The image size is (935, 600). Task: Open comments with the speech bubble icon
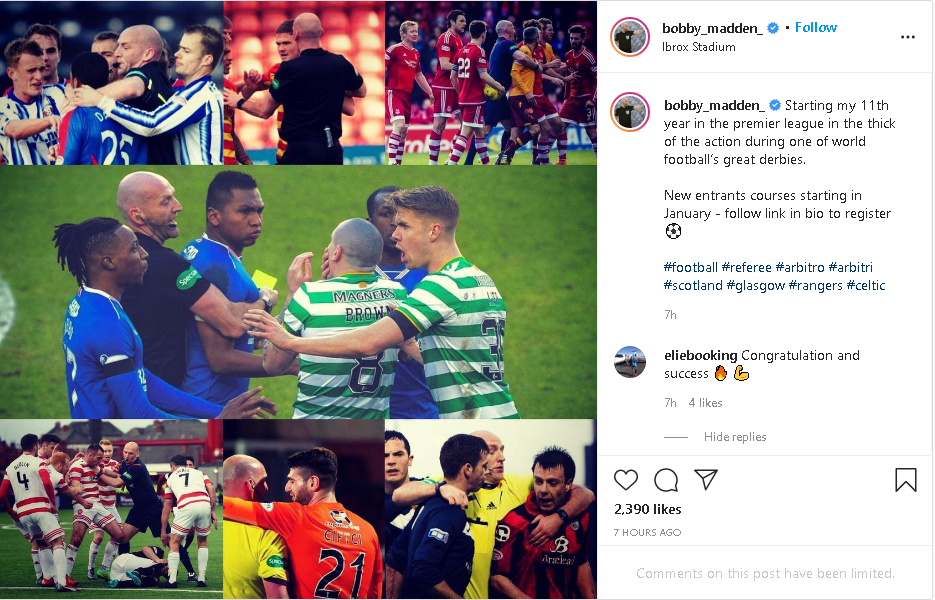(665, 480)
